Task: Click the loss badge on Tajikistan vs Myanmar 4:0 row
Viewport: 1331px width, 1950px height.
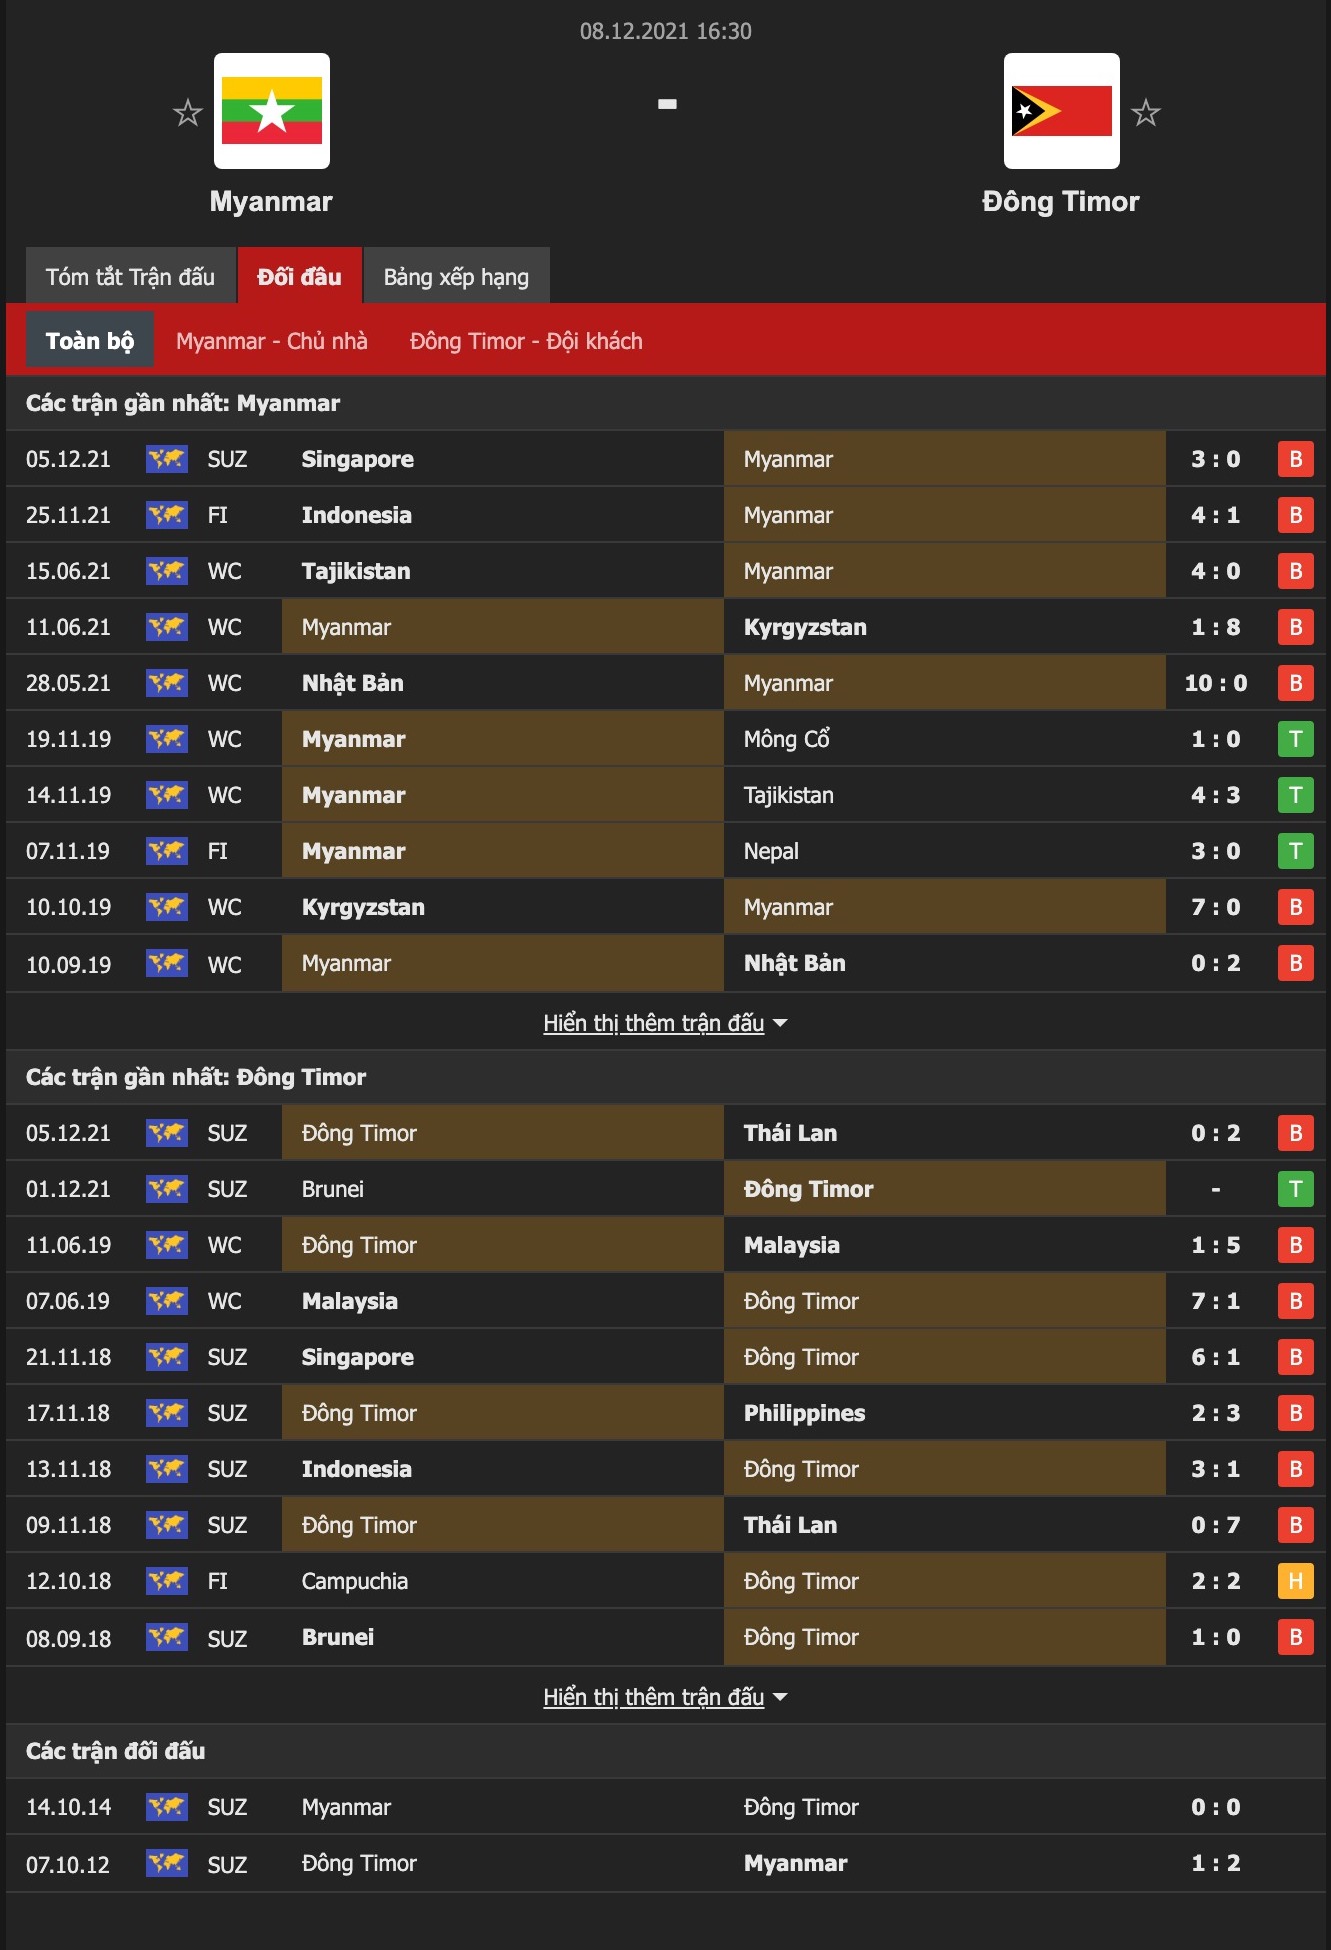Action: (1295, 571)
